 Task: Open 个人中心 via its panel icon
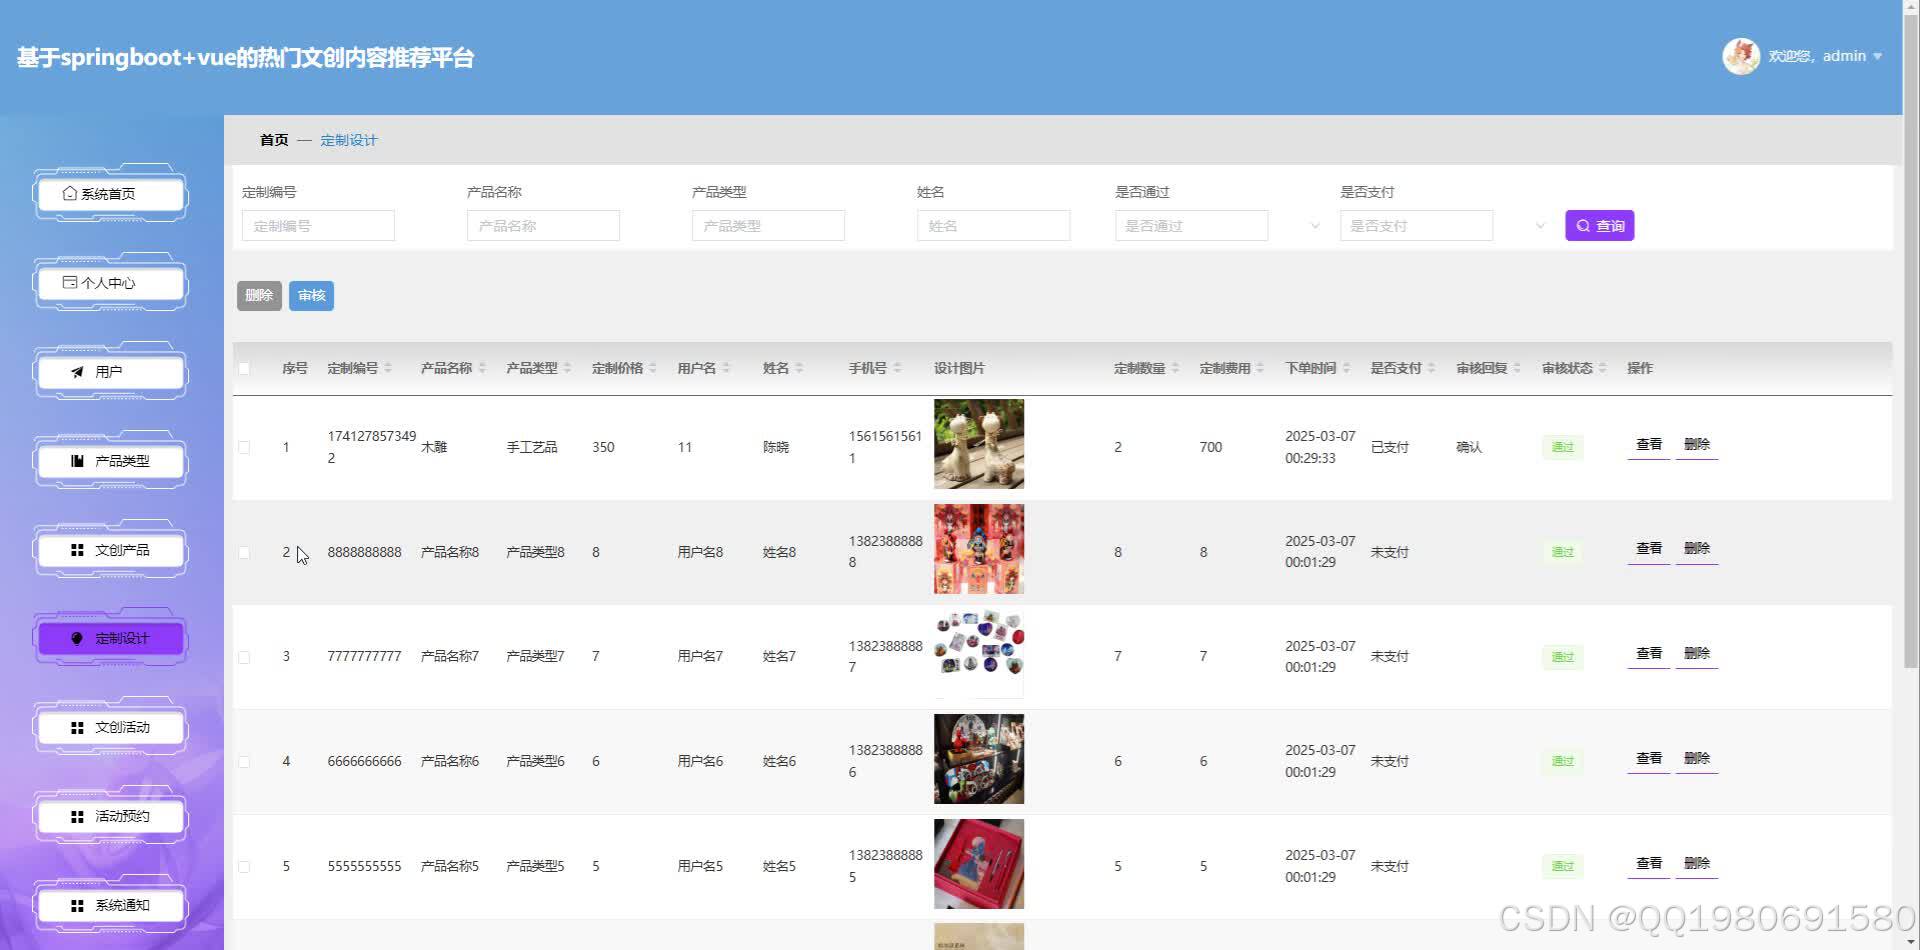point(68,283)
